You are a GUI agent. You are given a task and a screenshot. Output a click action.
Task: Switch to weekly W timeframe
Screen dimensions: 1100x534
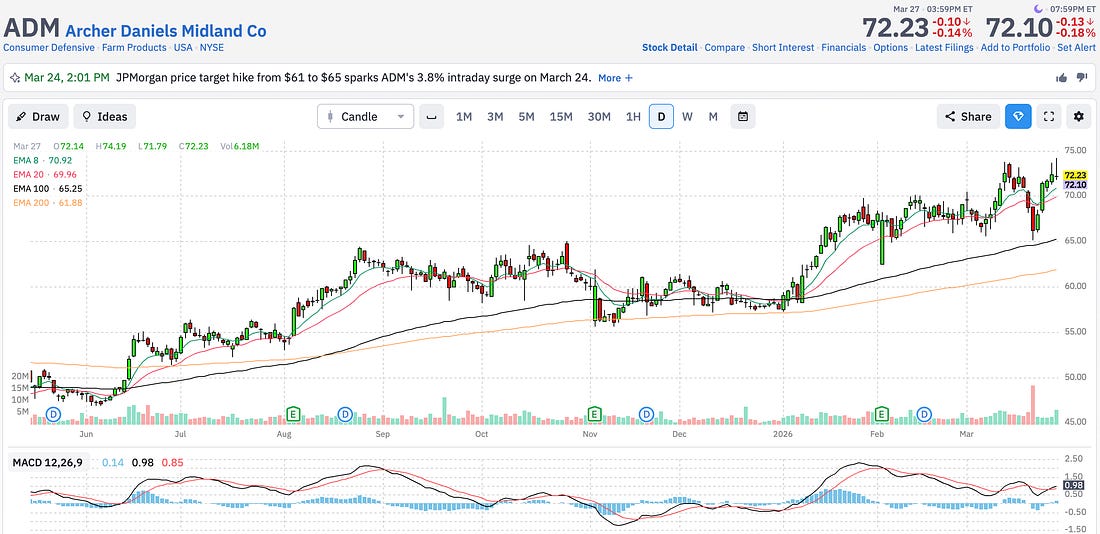pos(687,116)
